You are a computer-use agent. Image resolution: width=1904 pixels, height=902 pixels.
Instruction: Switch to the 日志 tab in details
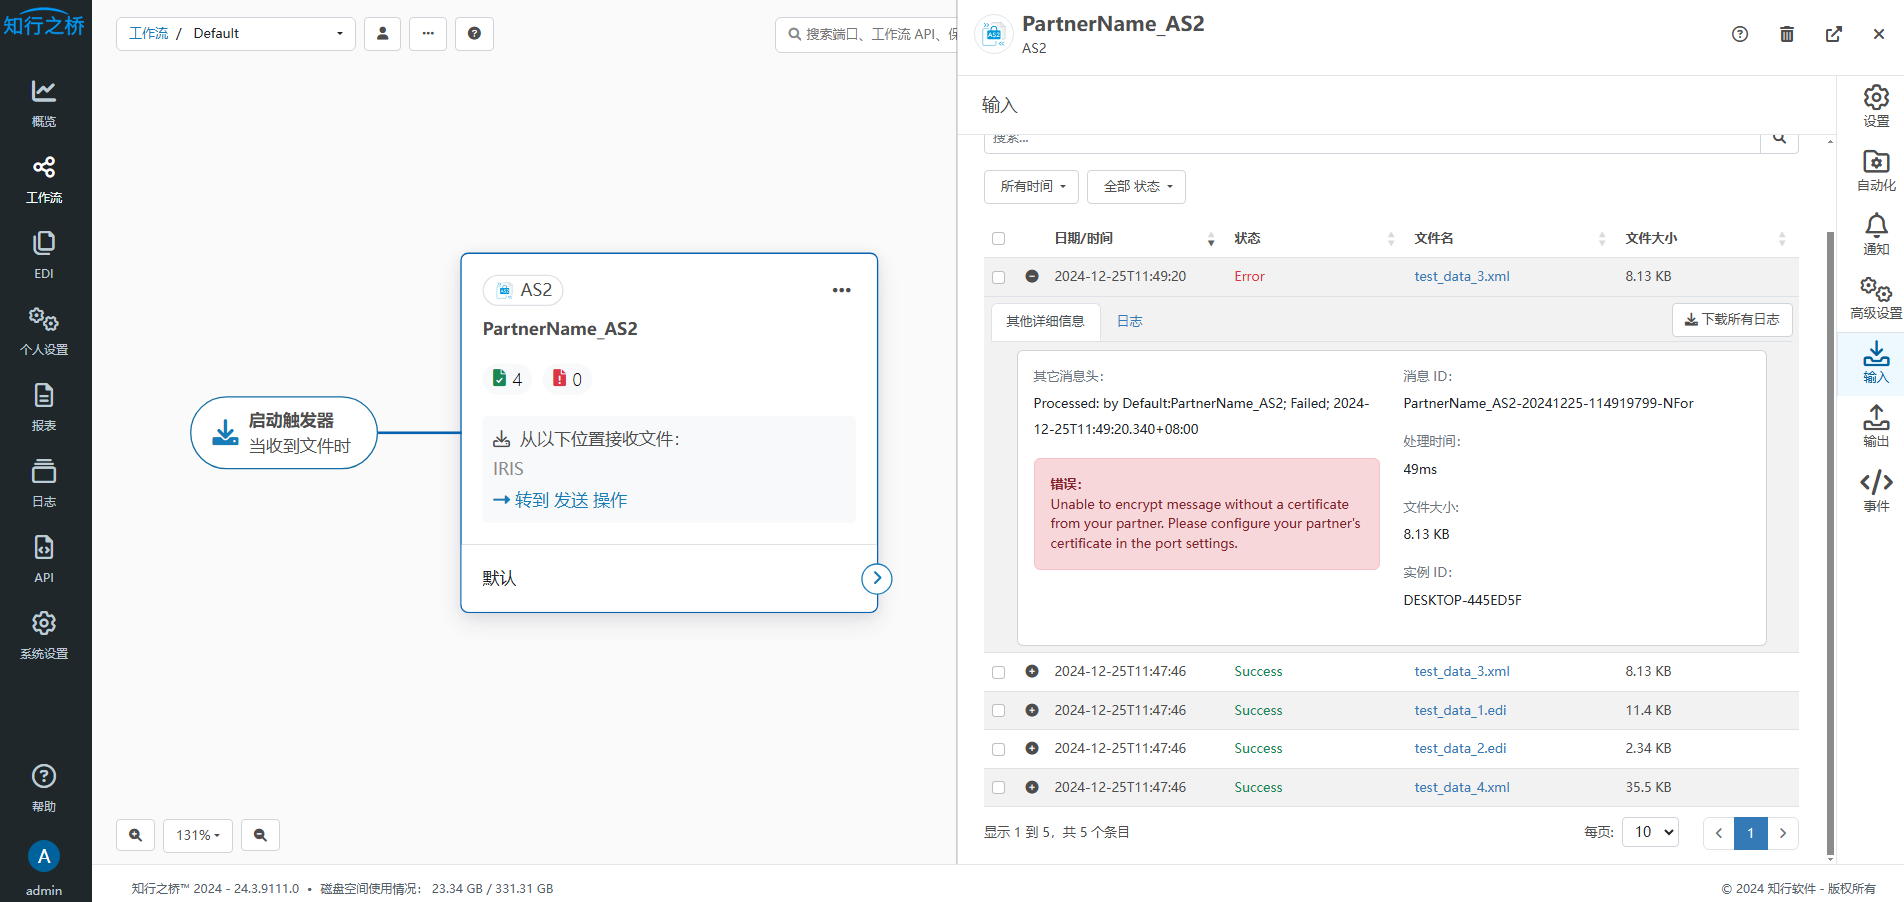1129,321
